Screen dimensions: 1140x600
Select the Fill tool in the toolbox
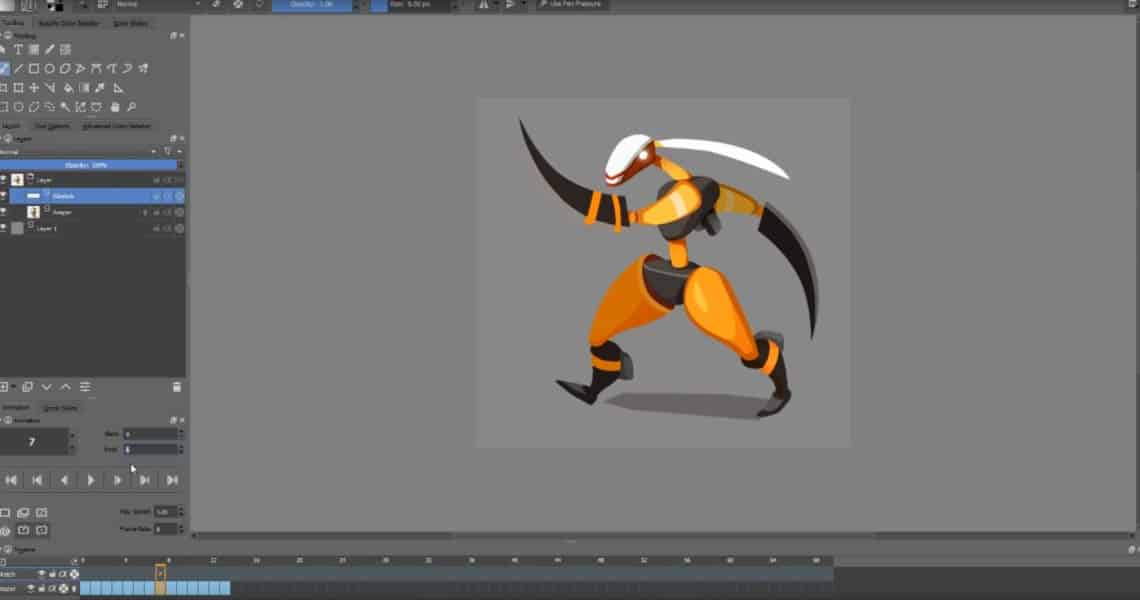pyautogui.click(x=67, y=87)
